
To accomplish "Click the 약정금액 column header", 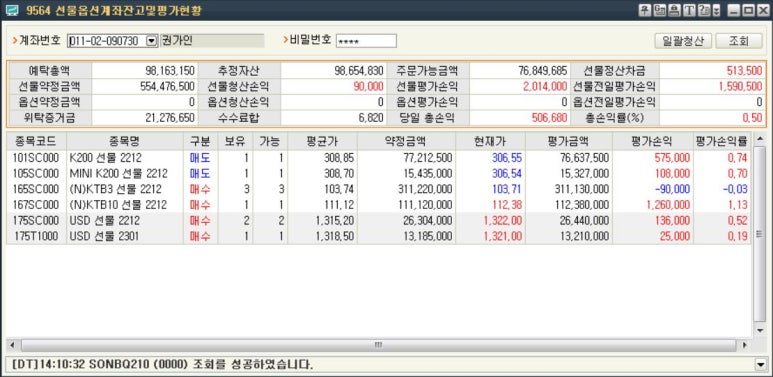I will coord(407,142).
